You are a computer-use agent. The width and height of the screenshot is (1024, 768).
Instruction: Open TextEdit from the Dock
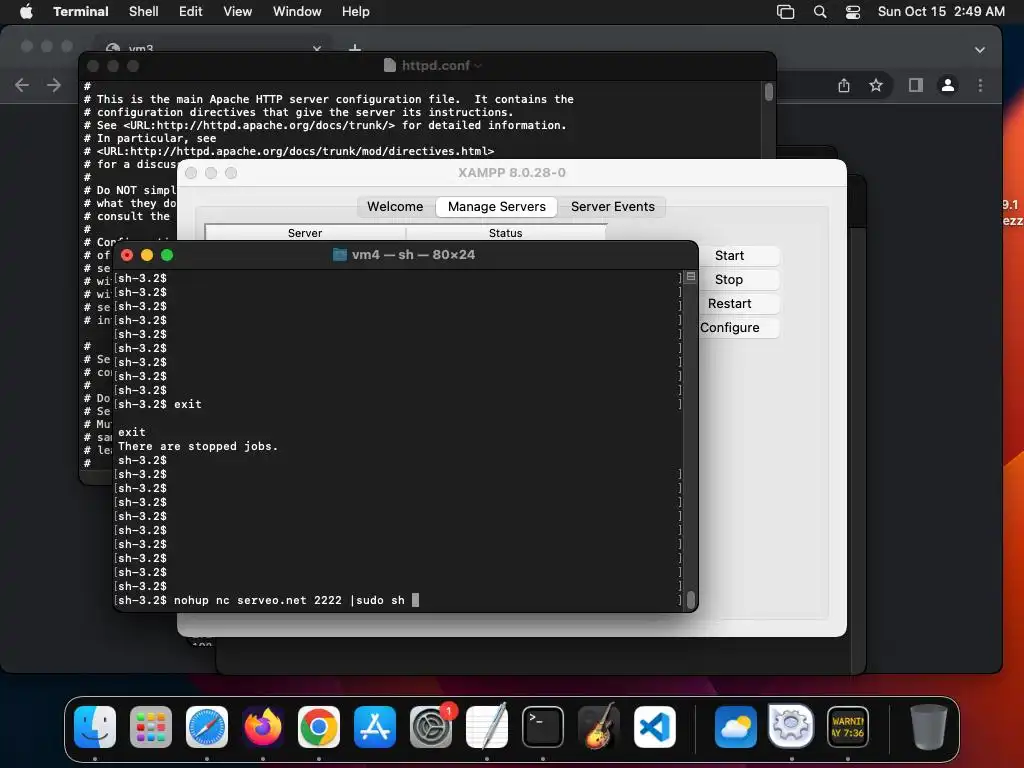coord(487,726)
